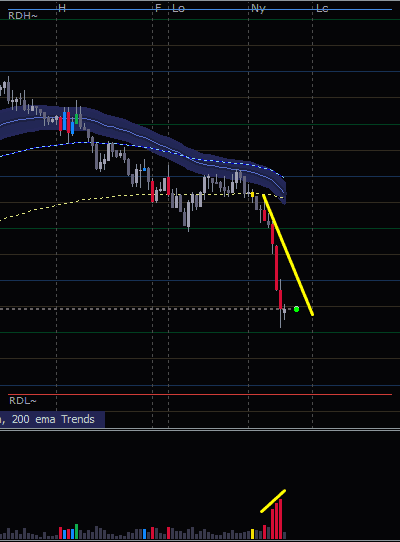Select the RDH~ level label
The height and width of the screenshot is (542, 400).
[x=22, y=16]
